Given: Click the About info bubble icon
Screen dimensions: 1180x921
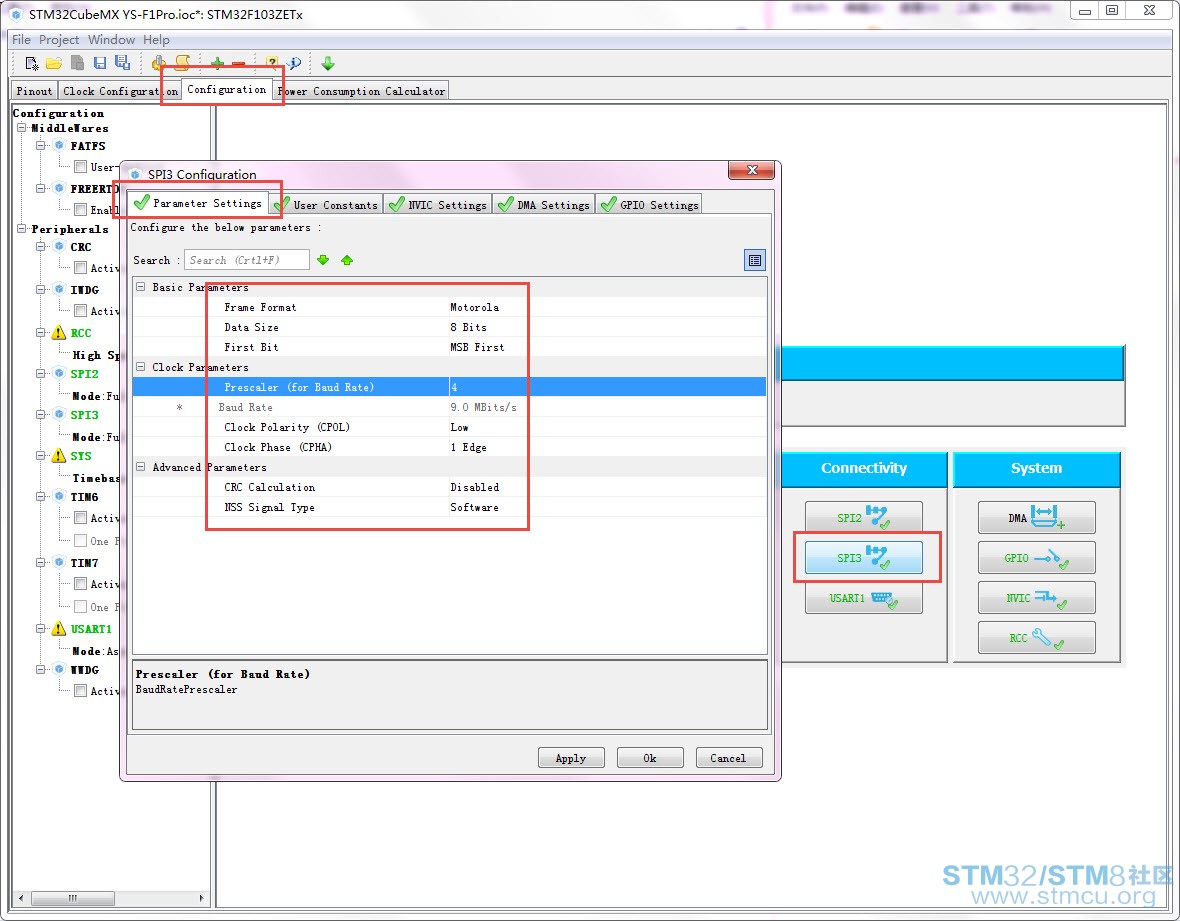Looking at the screenshot, I should tap(294, 63).
